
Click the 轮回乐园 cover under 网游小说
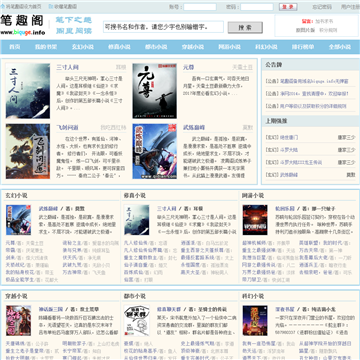coord(255,220)
